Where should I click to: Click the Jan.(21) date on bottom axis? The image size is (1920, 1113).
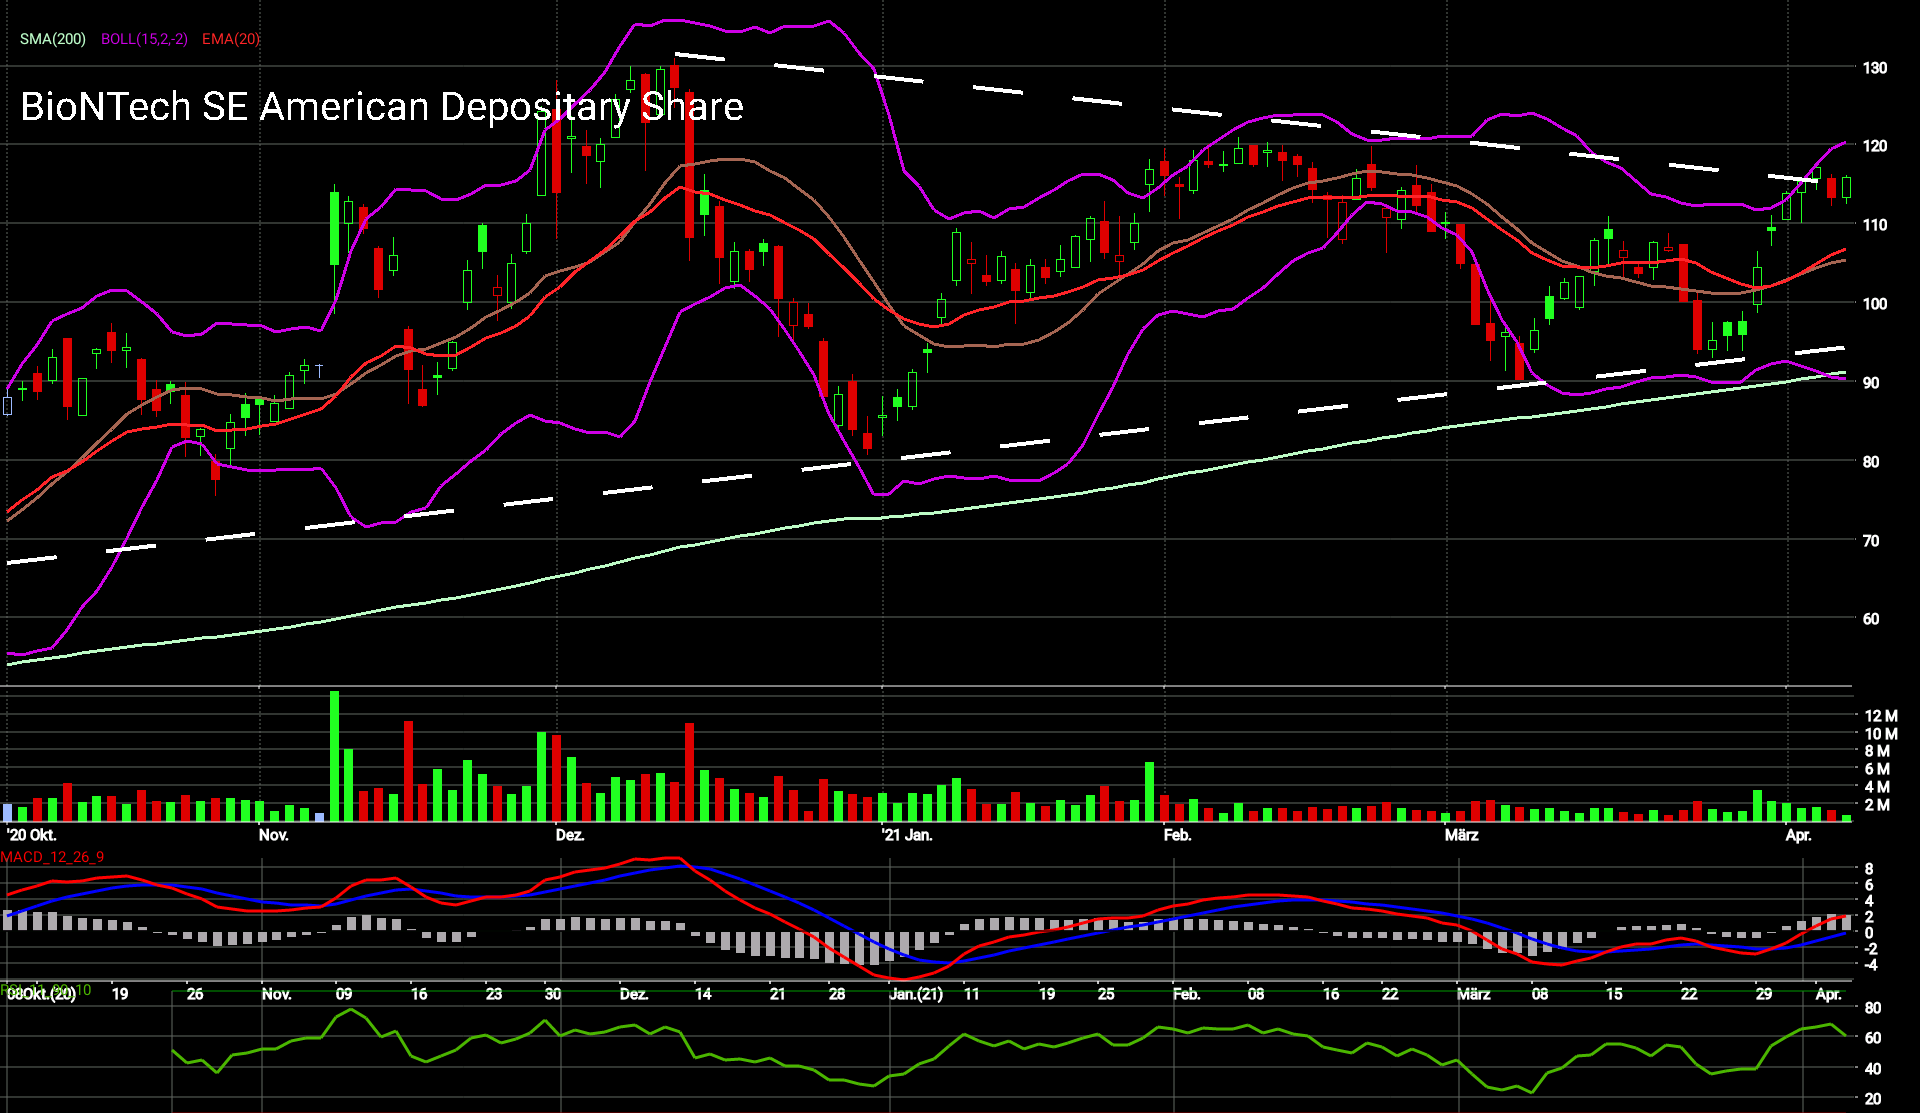pos(916,994)
